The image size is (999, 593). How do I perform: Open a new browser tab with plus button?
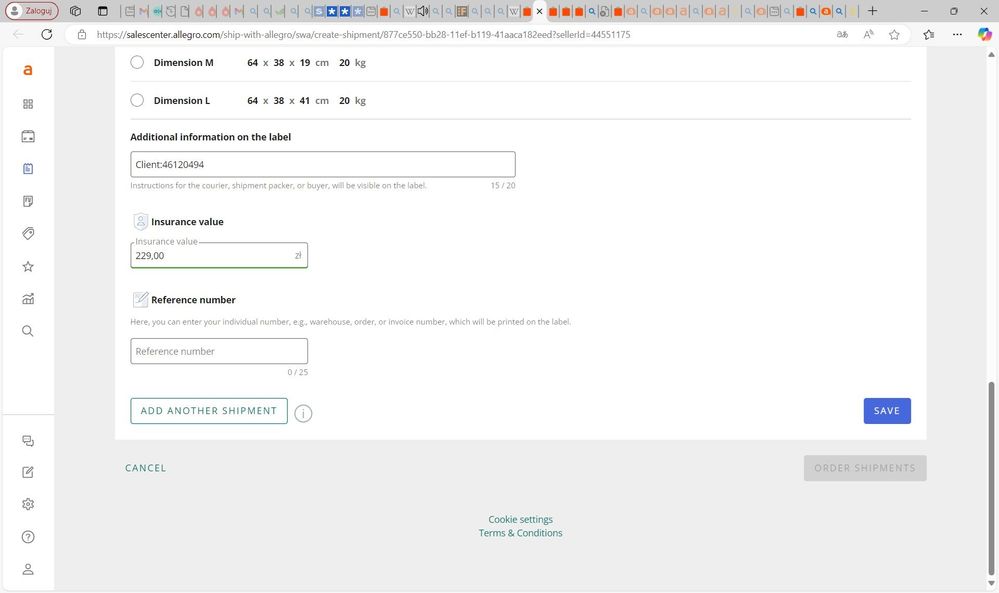[x=872, y=11]
